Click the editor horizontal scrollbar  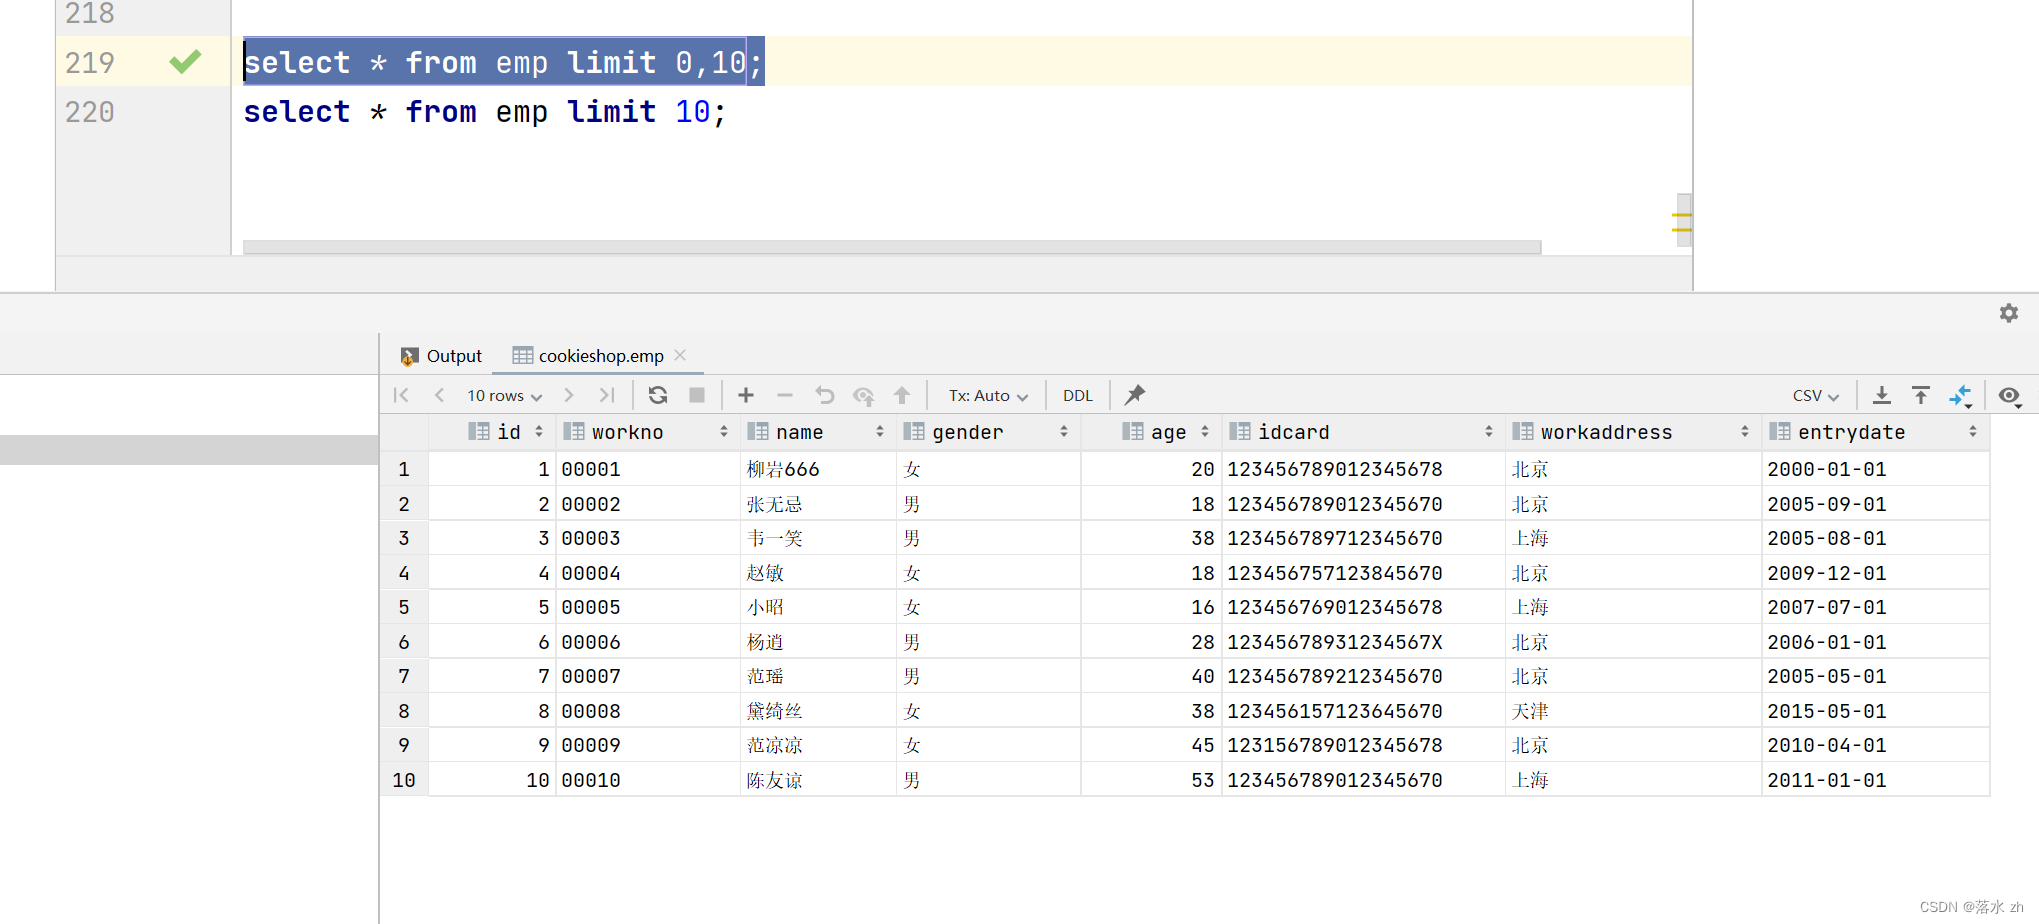pos(892,247)
